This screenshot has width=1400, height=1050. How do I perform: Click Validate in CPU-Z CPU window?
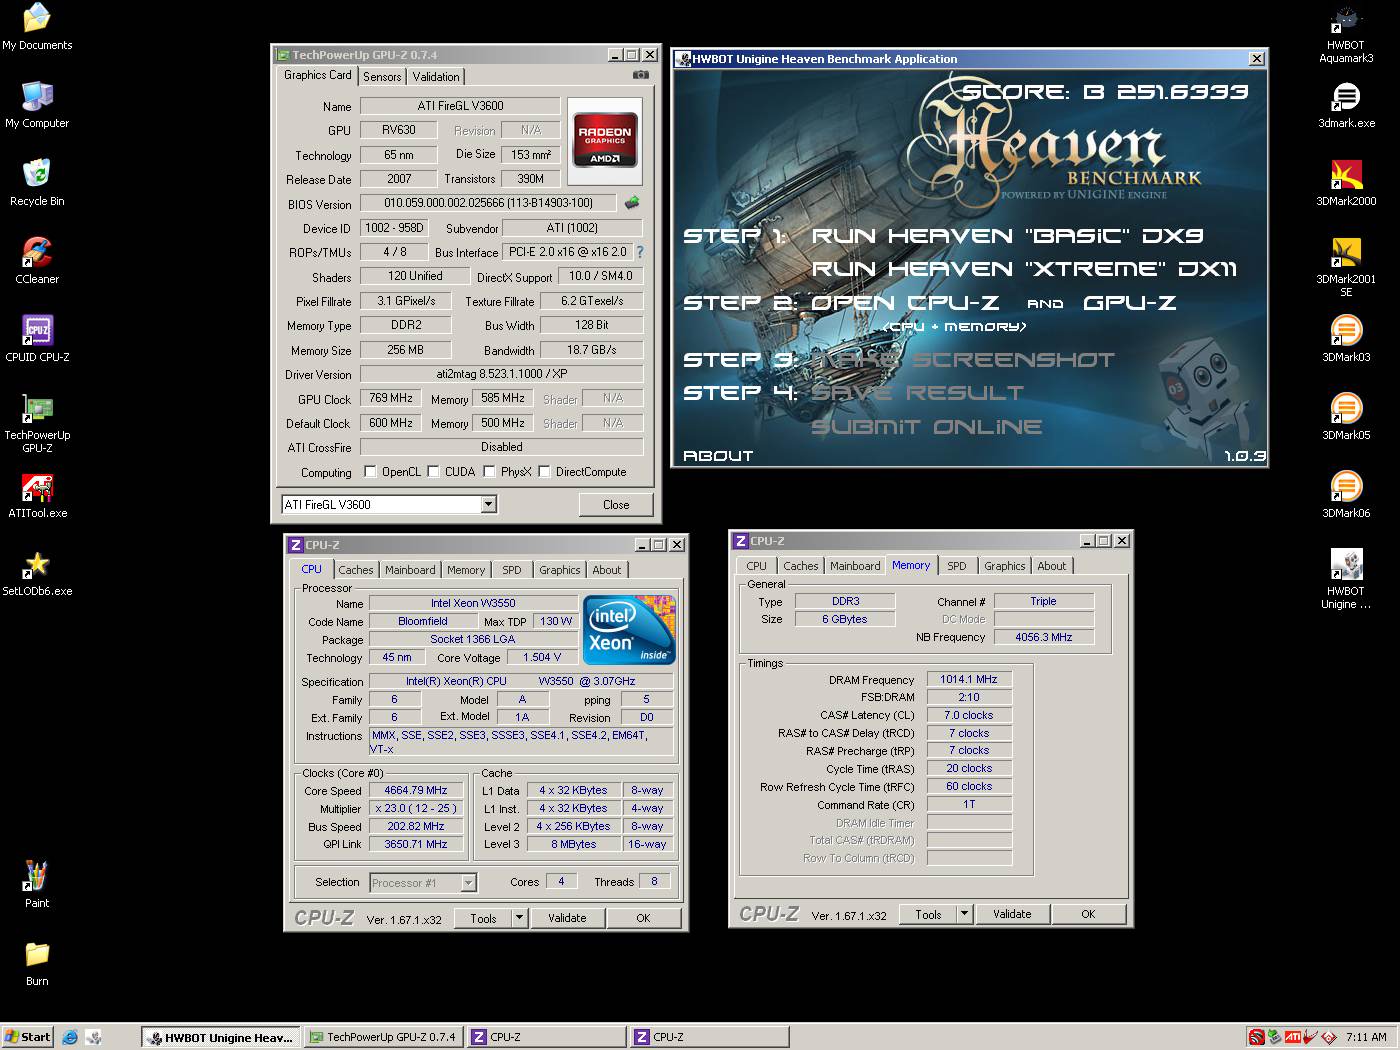coord(567,918)
